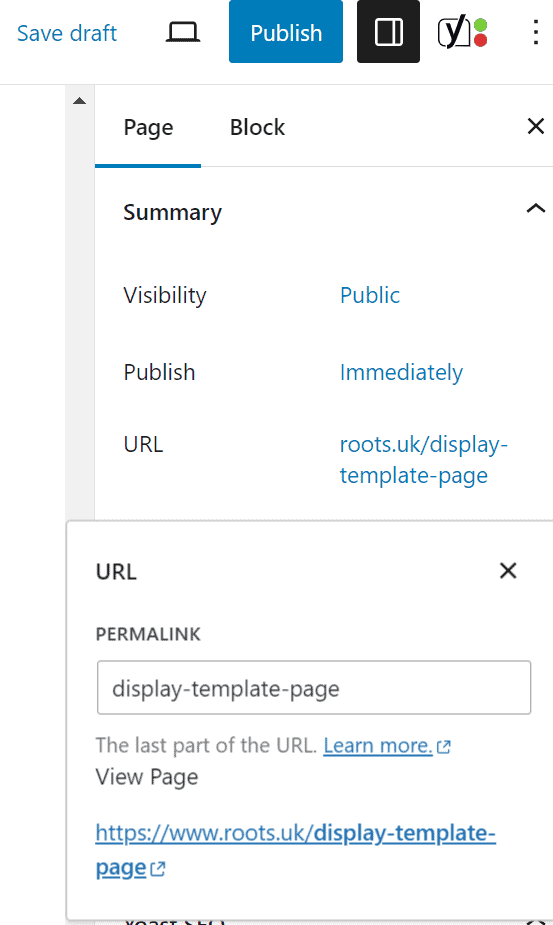
Task: Click the laptop preview icon
Action: 182,32
